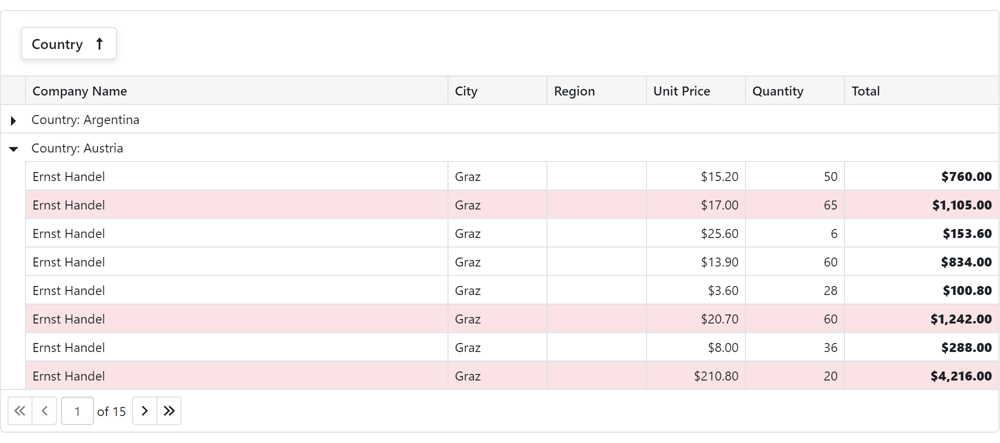Sort by City column header
Viewport: 1000px width, 443px height.
click(x=466, y=91)
